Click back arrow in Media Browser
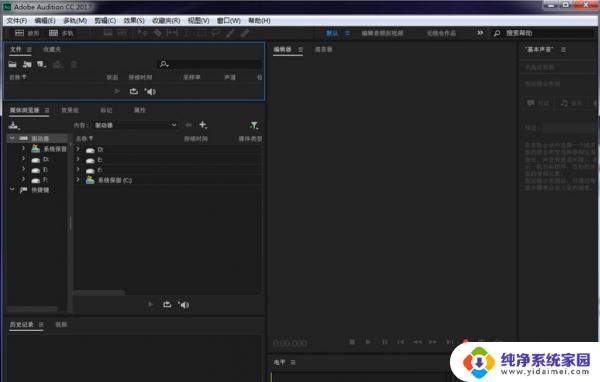 [x=188, y=125]
